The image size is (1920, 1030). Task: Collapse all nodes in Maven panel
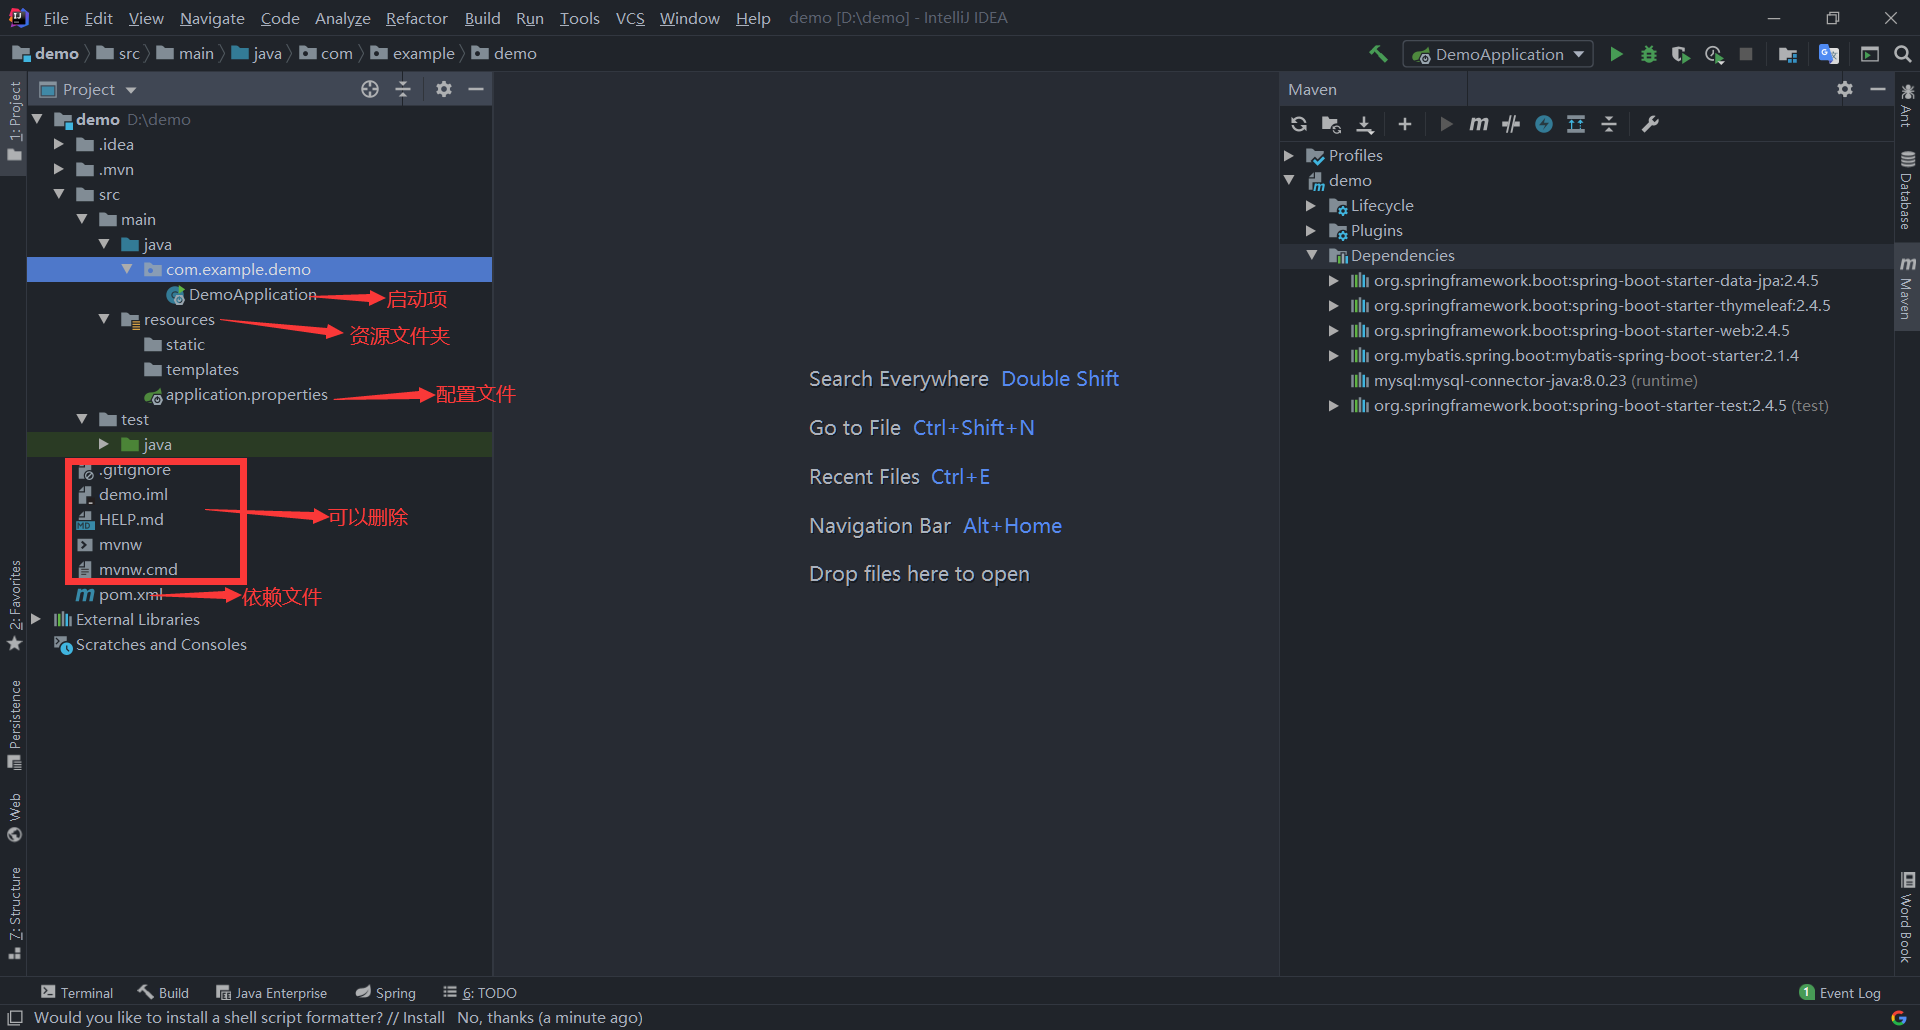coord(1609,124)
